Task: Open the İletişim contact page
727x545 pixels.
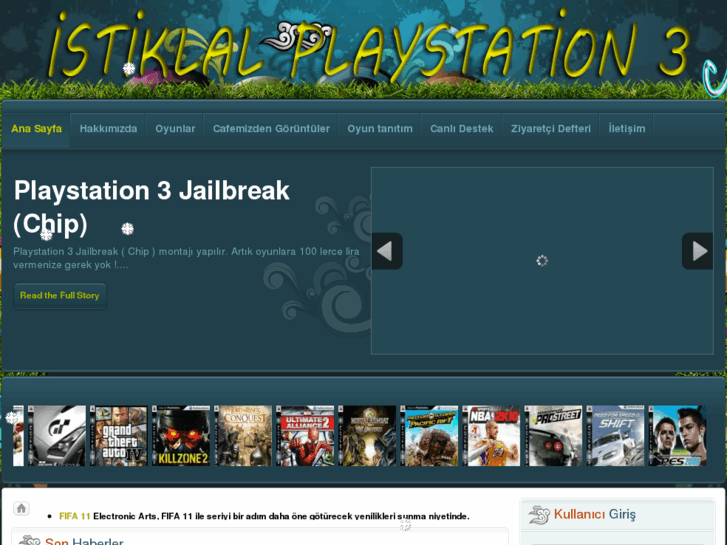Action: 626,129
